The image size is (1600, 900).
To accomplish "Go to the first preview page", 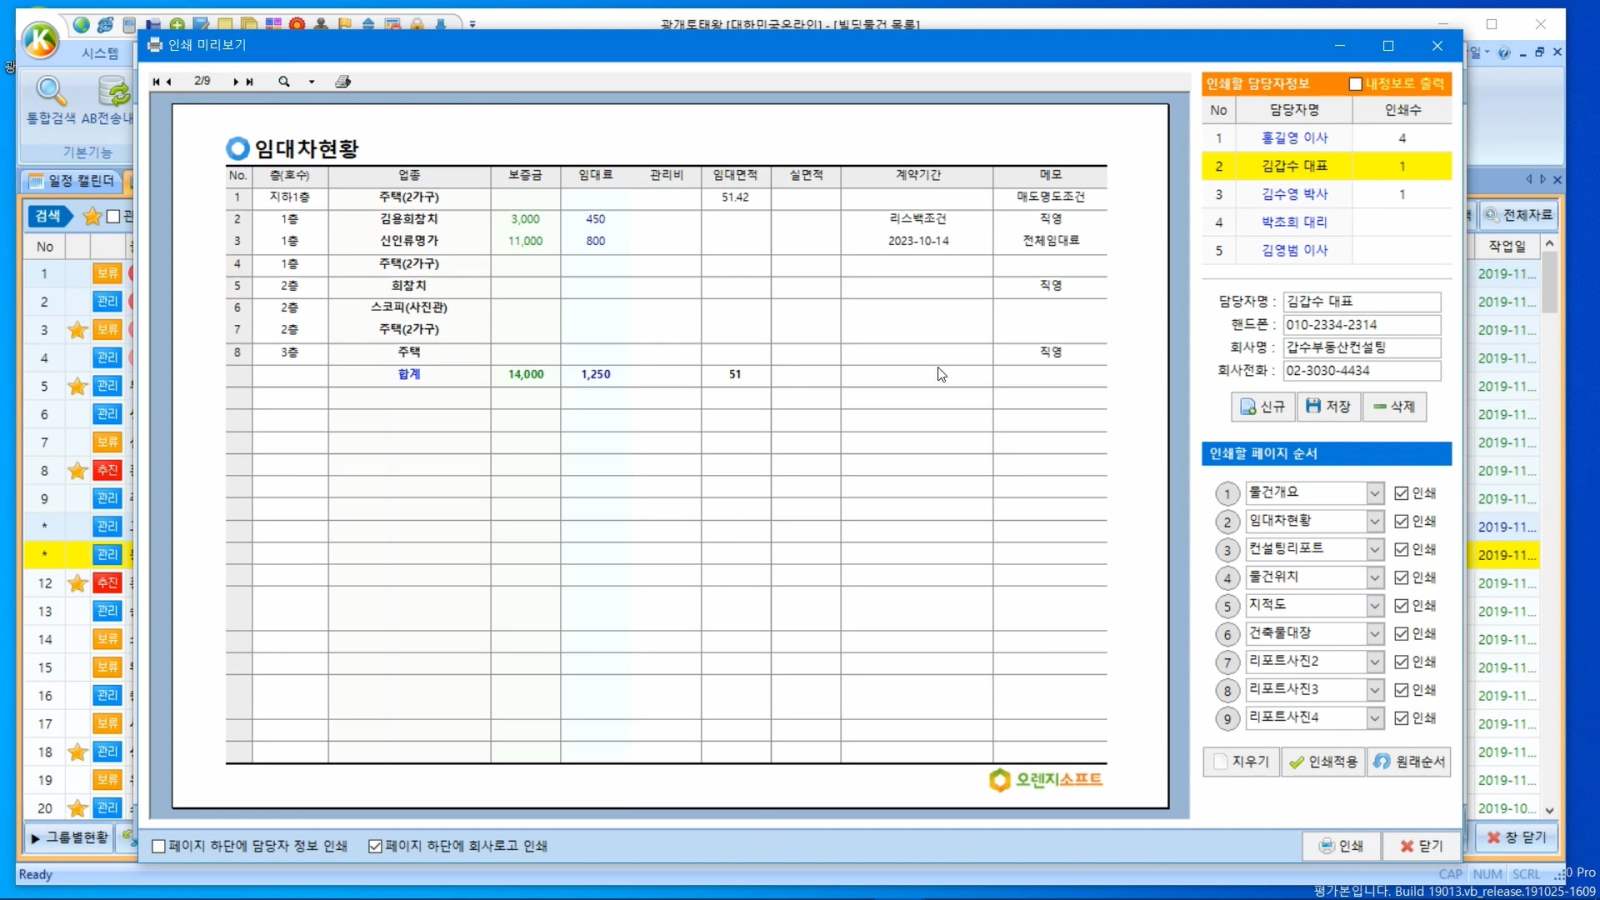I will (155, 82).
